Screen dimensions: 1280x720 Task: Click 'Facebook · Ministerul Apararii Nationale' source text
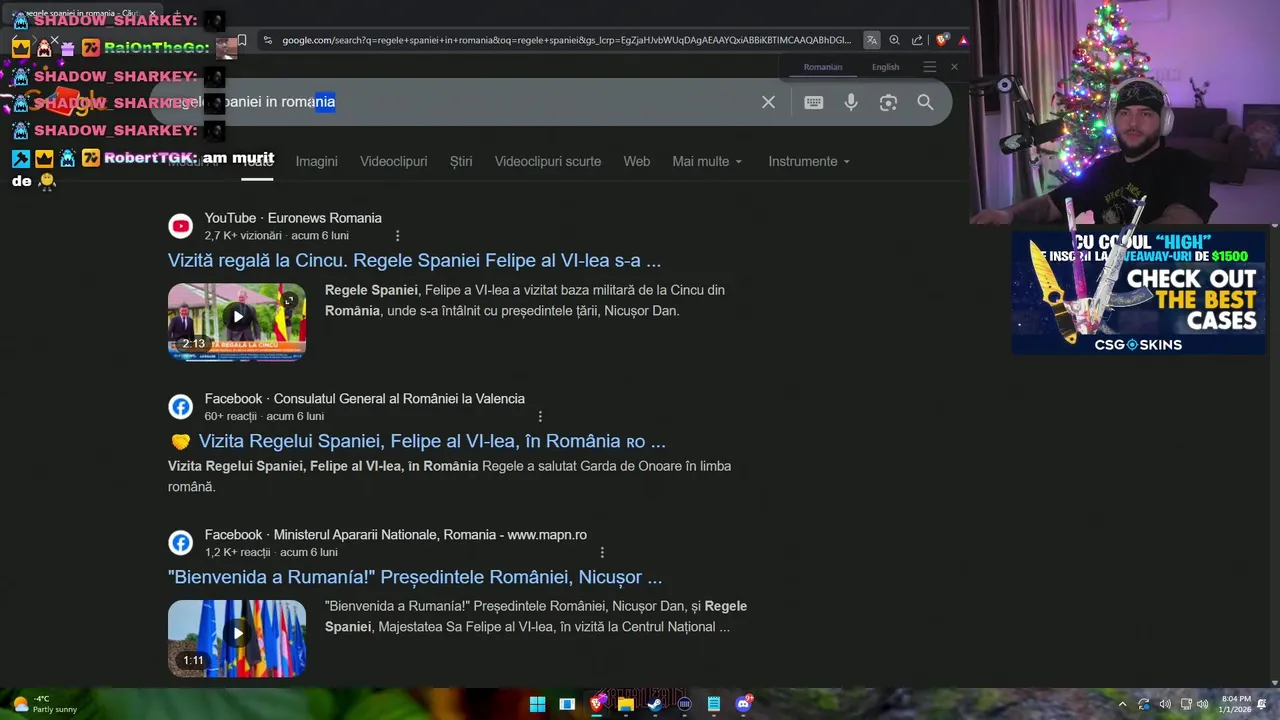396,535
